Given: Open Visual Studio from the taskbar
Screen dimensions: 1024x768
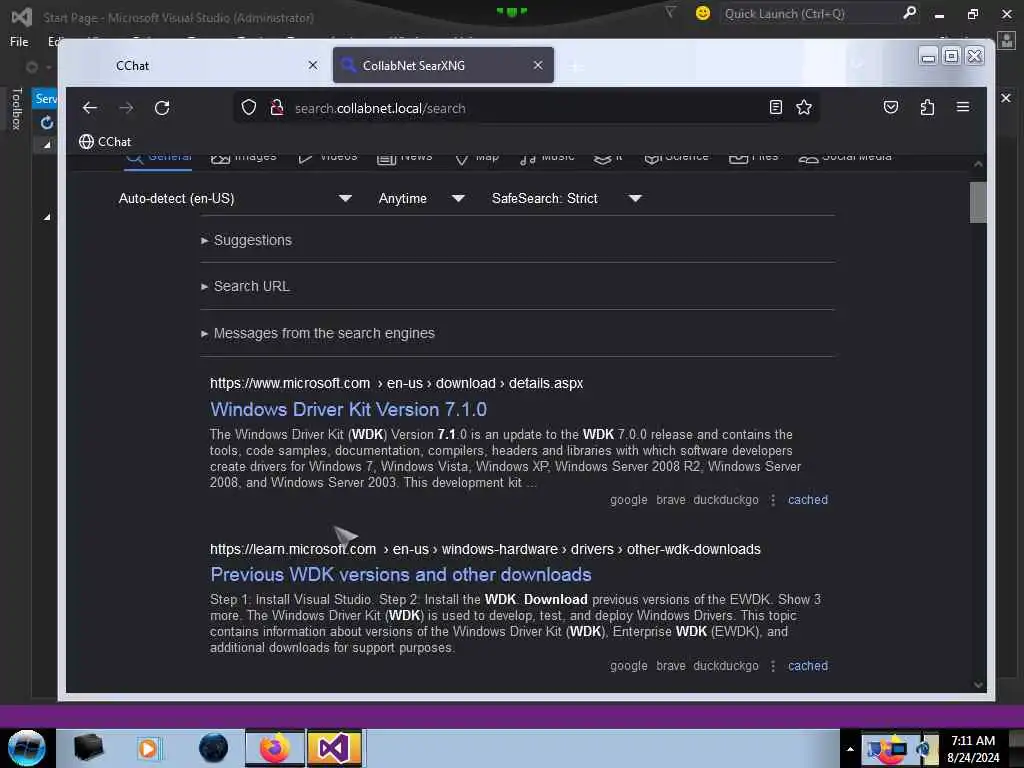Looking at the screenshot, I should click(334, 748).
